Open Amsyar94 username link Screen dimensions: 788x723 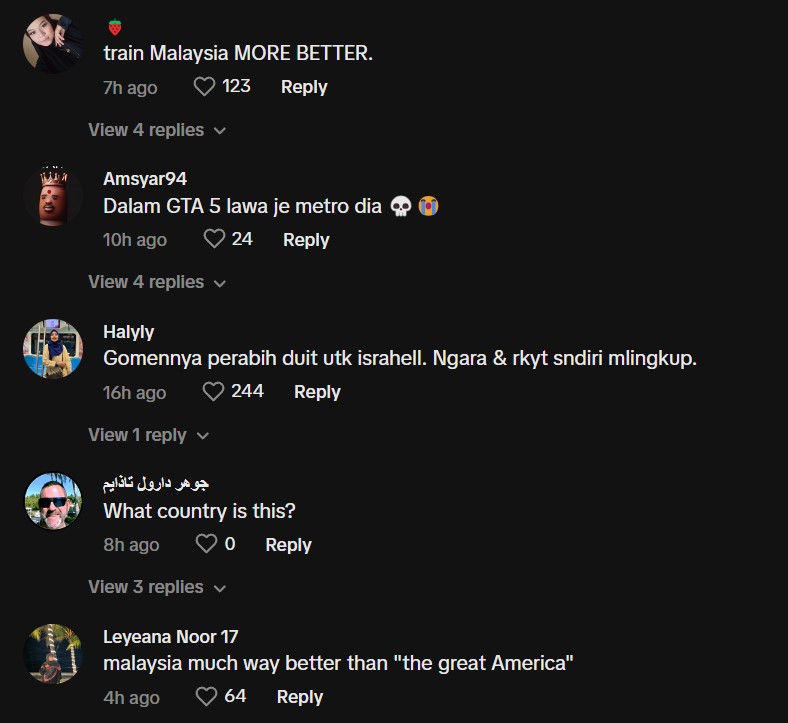tap(145, 179)
